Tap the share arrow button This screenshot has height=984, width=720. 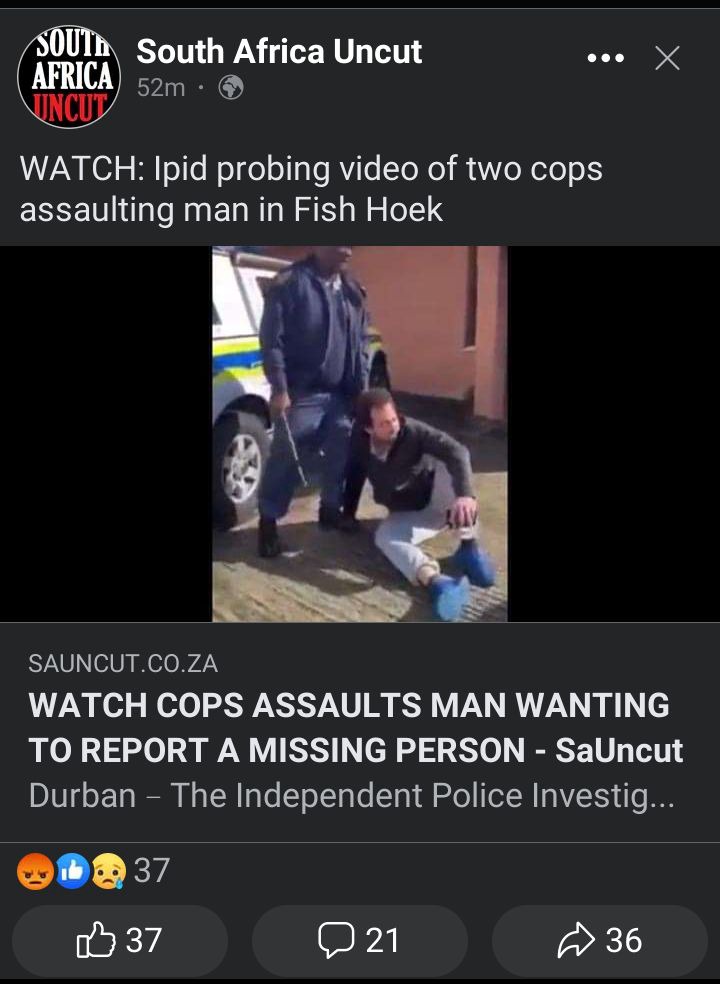click(x=599, y=939)
